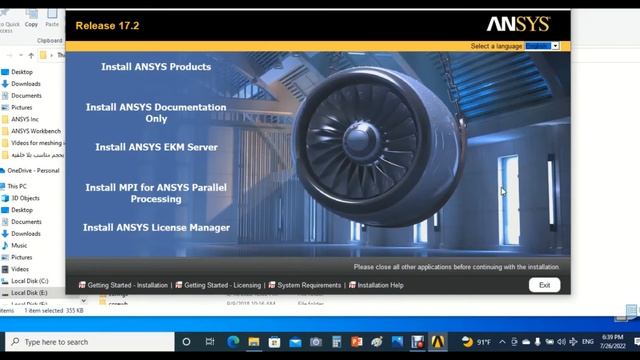
Task: Launch PowerPoint from taskbar
Action: [x=356, y=342]
